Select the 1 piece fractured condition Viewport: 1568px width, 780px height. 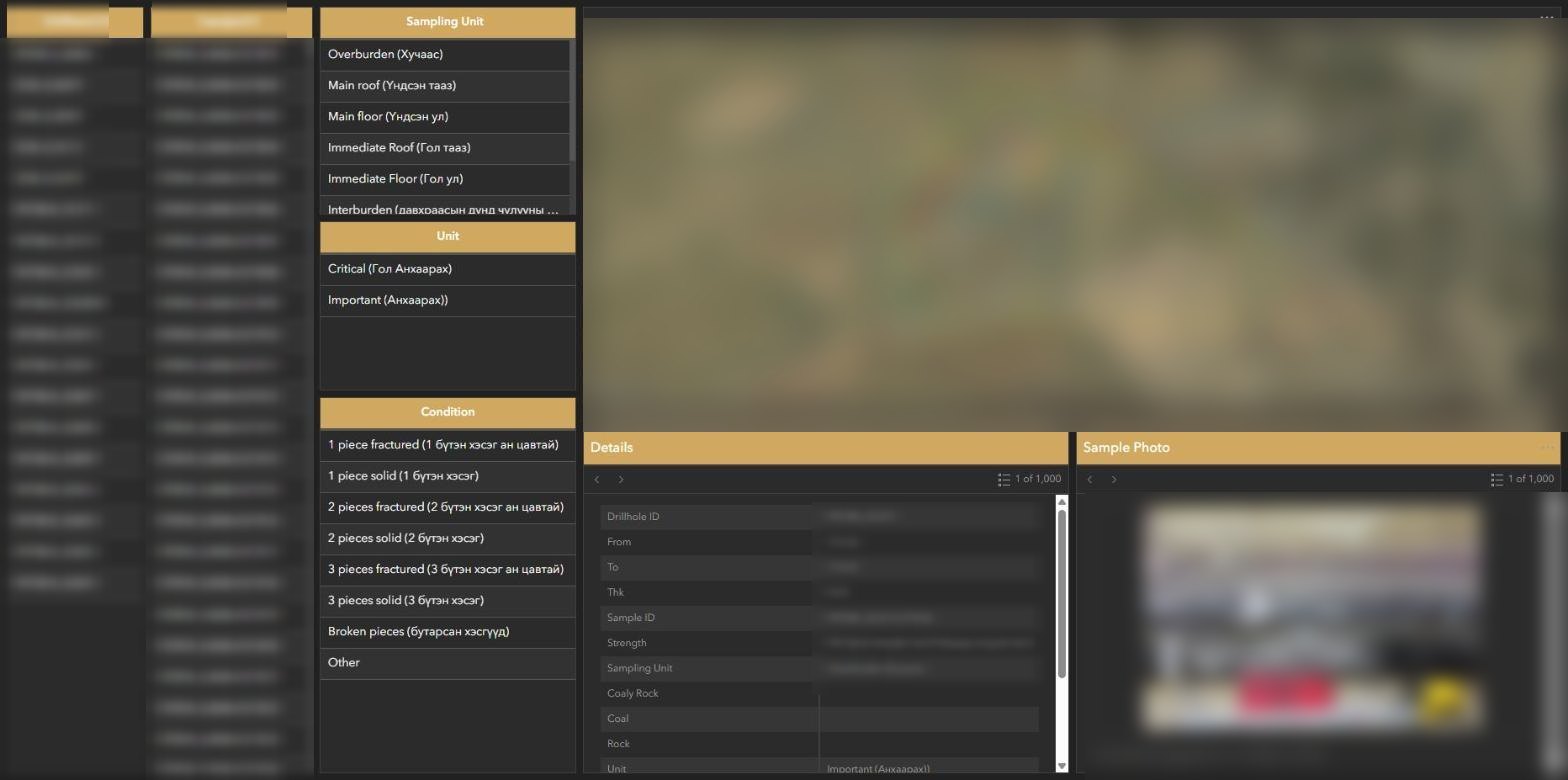[447, 445]
